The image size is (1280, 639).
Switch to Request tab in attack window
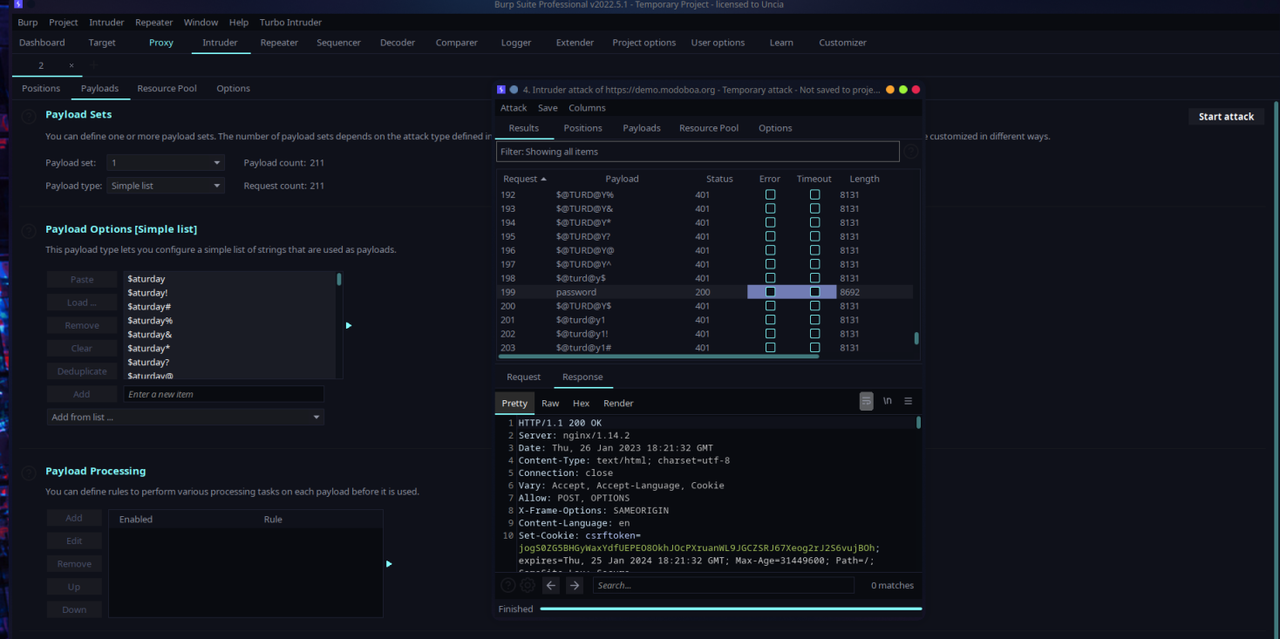523,377
